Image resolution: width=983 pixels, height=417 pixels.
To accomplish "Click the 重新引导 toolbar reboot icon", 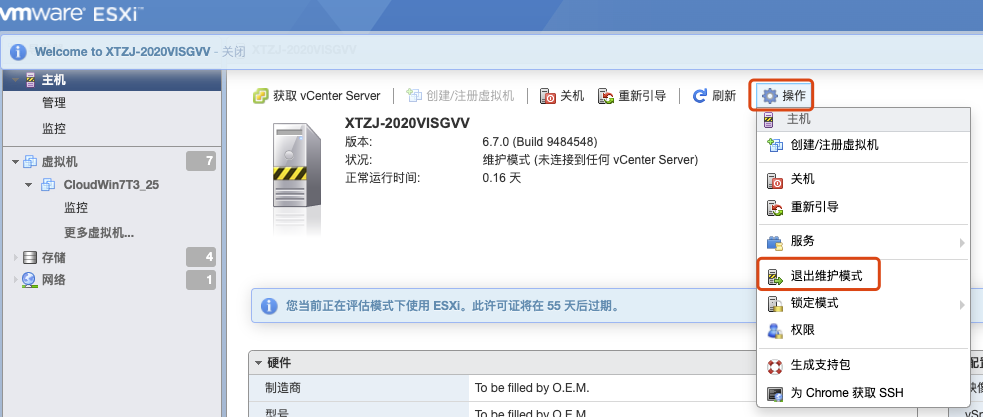I will point(606,96).
